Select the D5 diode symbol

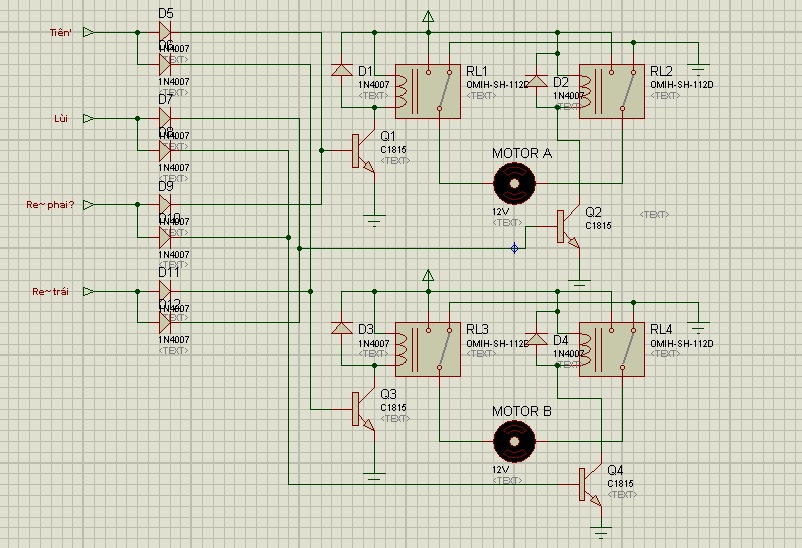pyautogui.click(x=165, y=32)
